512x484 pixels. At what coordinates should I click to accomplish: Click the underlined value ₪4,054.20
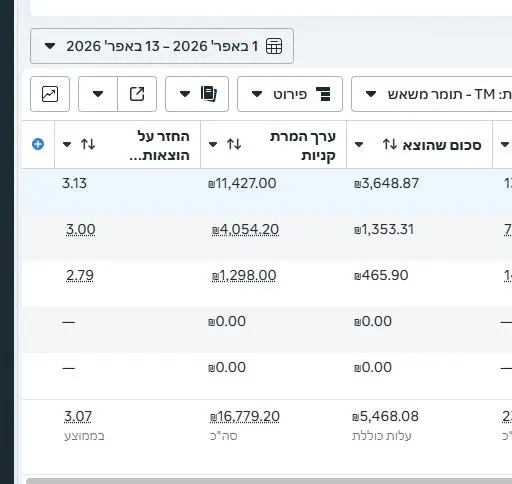click(245, 229)
